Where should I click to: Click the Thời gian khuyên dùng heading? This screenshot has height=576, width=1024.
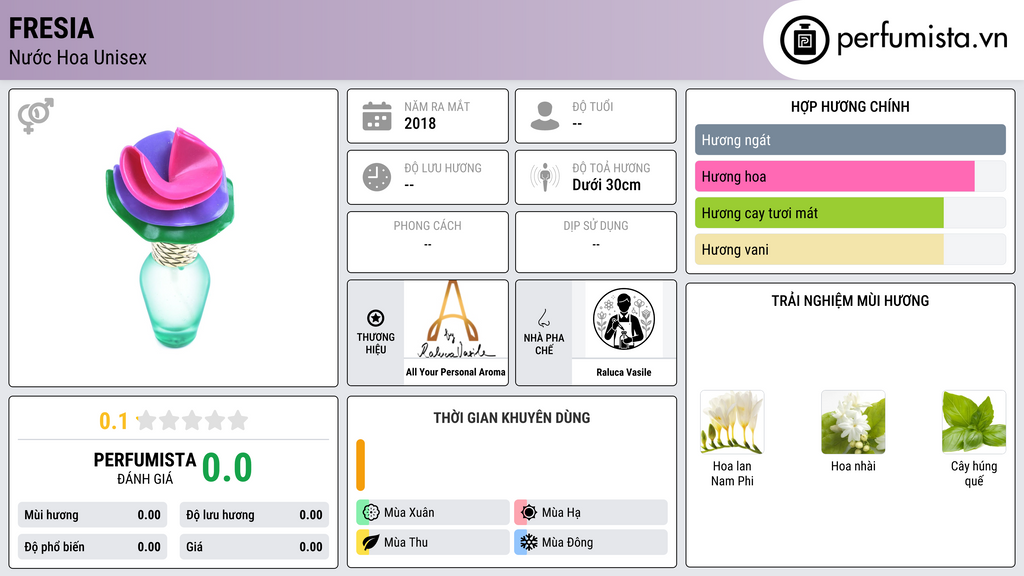click(512, 418)
